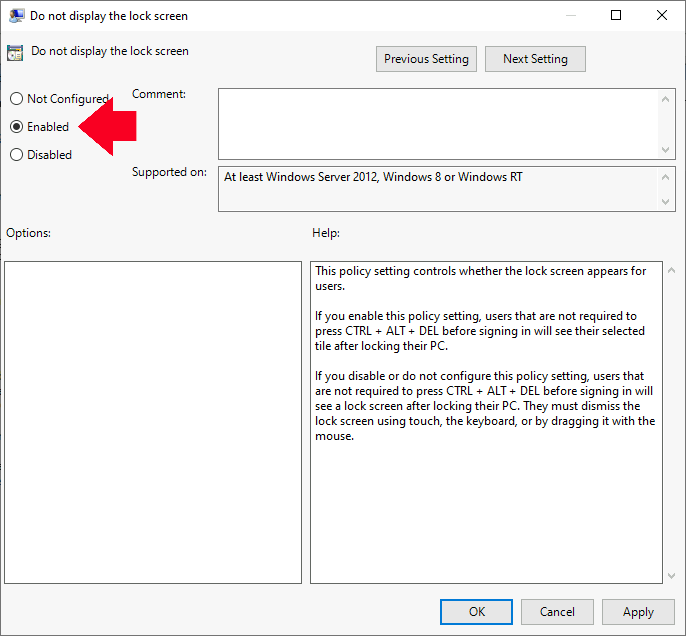Click inside the Comment text box
This screenshot has width=686, height=636.
pos(438,124)
